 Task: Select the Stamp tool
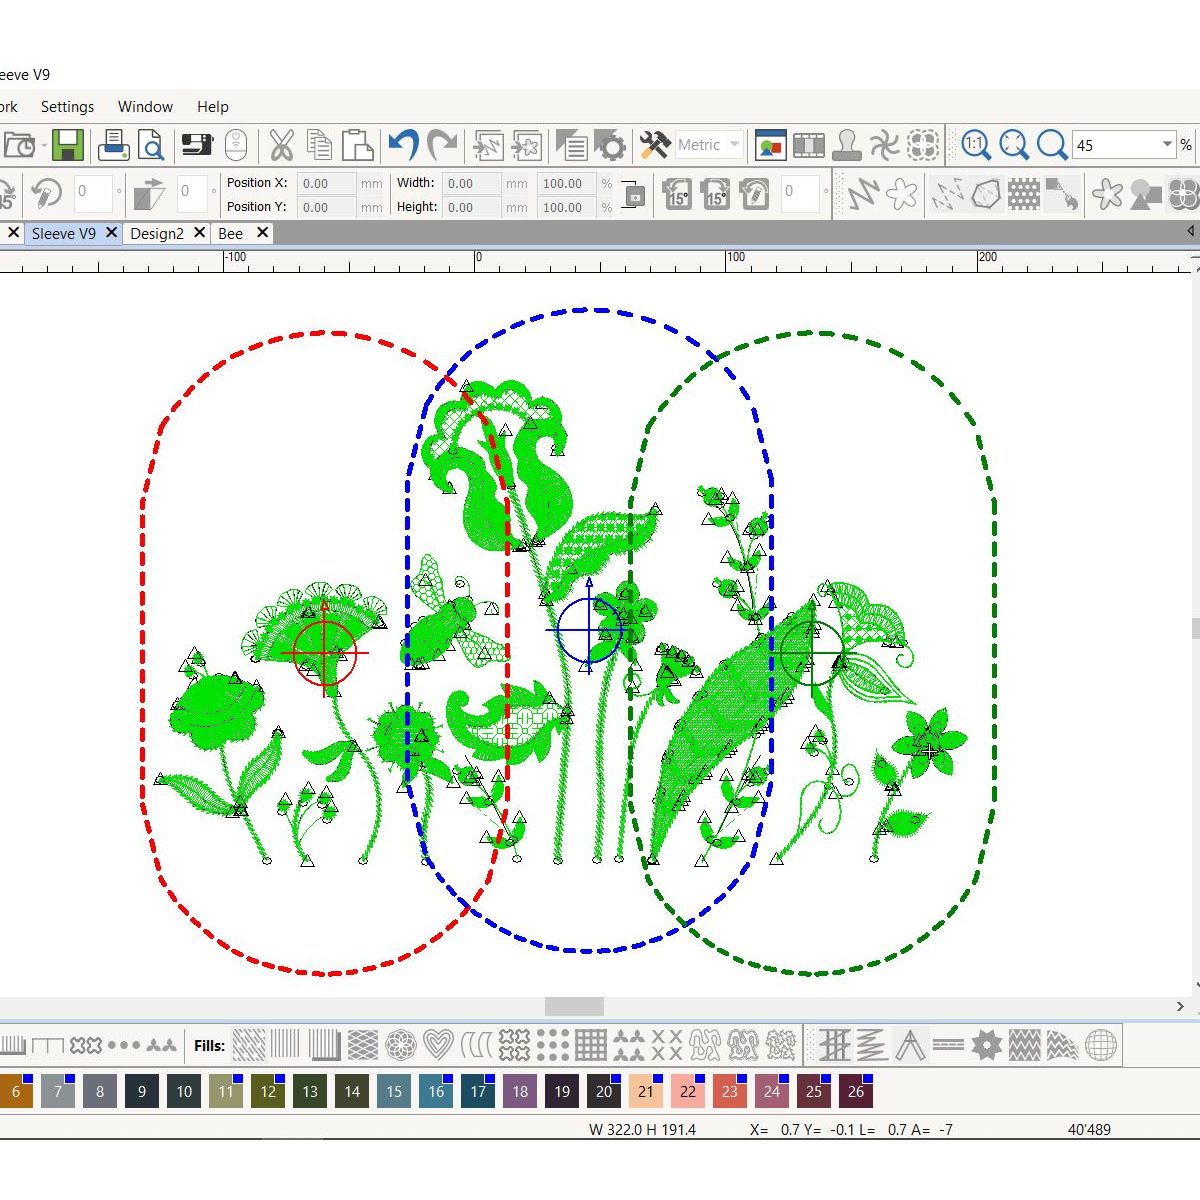click(845, 144)
